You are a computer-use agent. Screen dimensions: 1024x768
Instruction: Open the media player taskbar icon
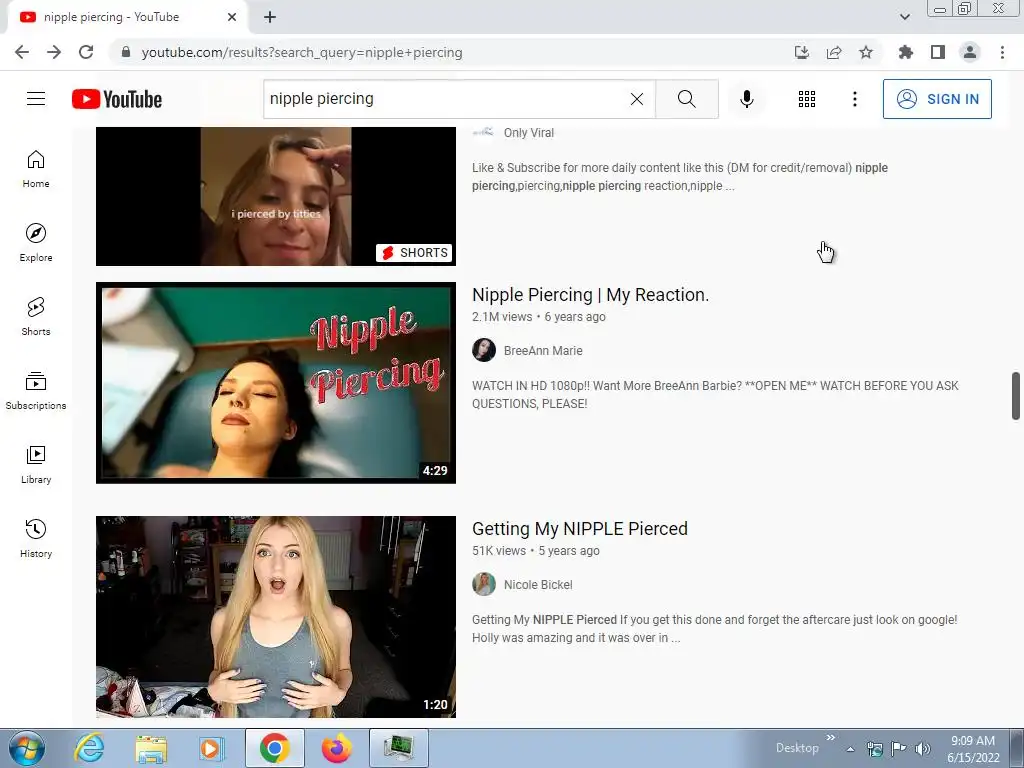click(211, 748)
